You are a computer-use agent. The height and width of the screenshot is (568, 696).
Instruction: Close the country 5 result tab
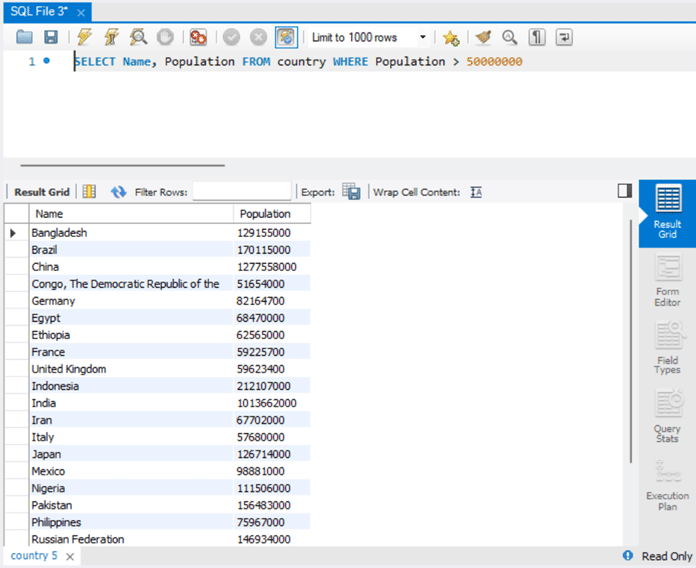click(x=70, y=556)
